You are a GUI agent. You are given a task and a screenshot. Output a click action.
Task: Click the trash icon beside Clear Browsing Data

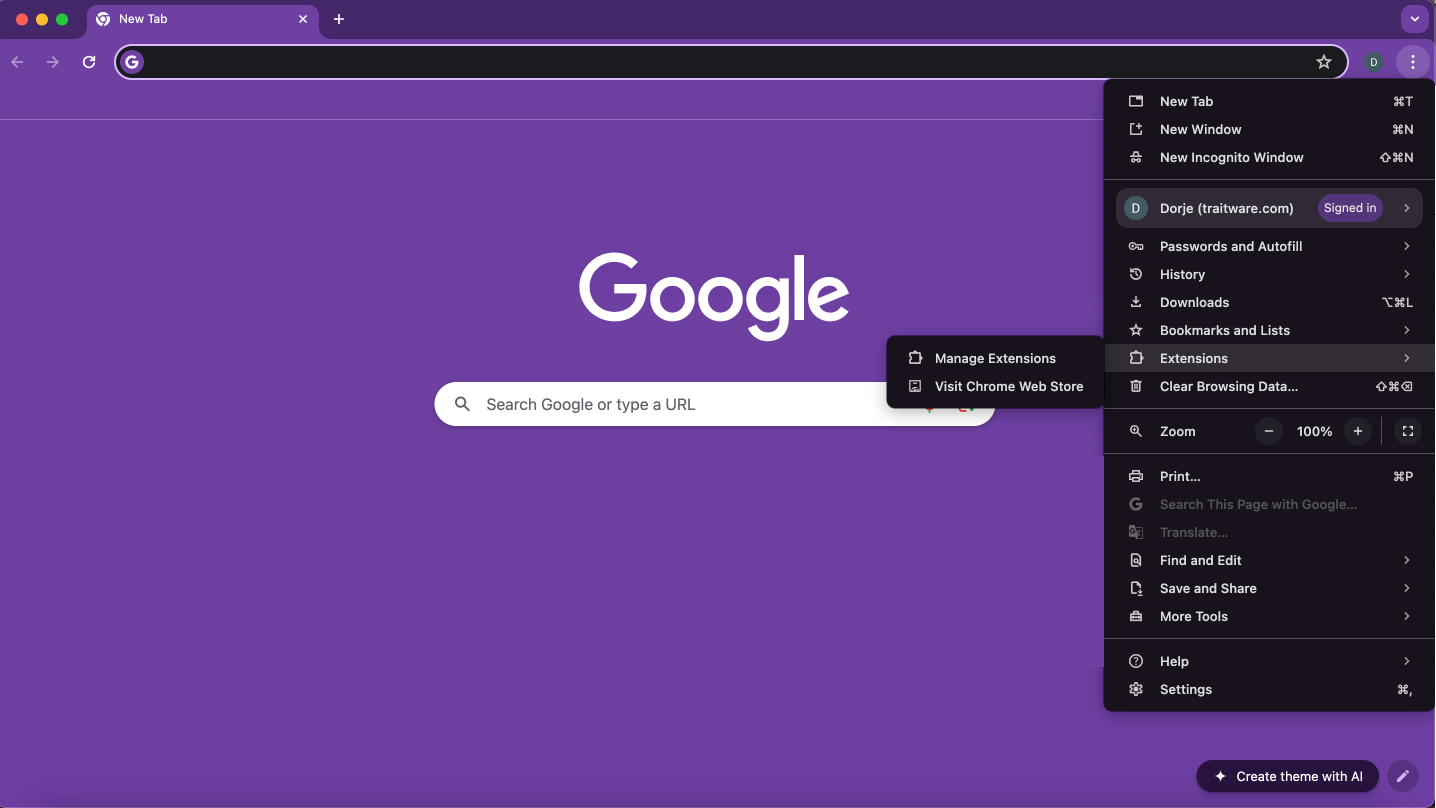coord(1136,386)
